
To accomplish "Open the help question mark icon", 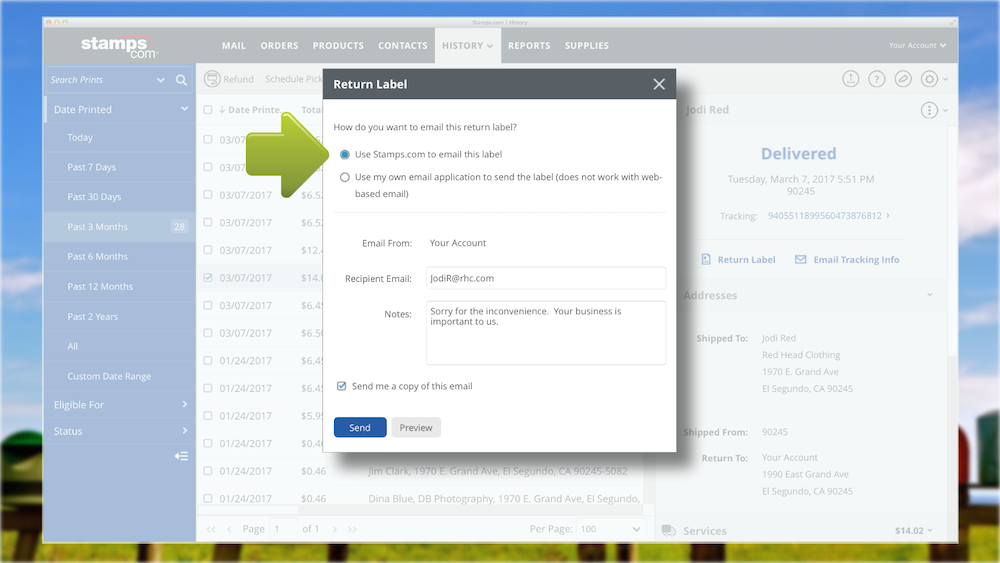I will 876,79.
